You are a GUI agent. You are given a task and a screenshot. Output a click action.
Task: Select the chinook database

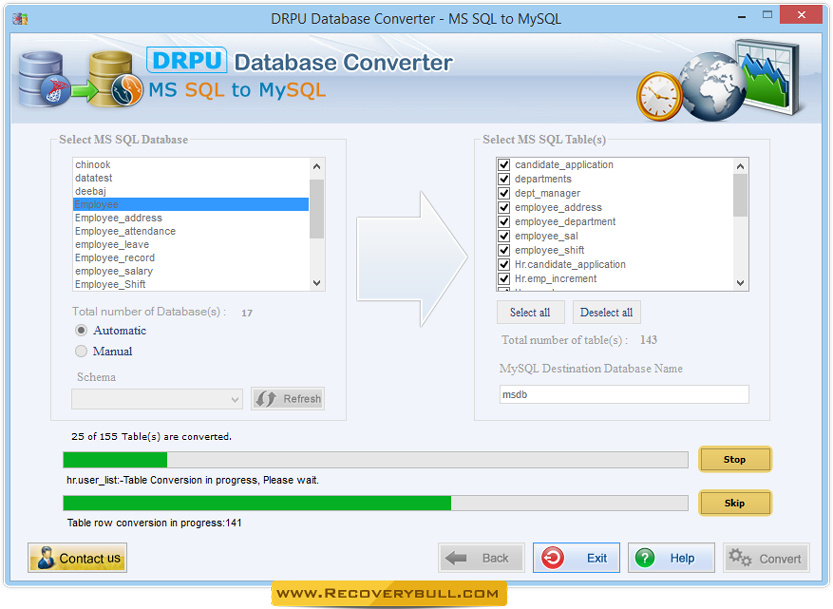[191, 165]
